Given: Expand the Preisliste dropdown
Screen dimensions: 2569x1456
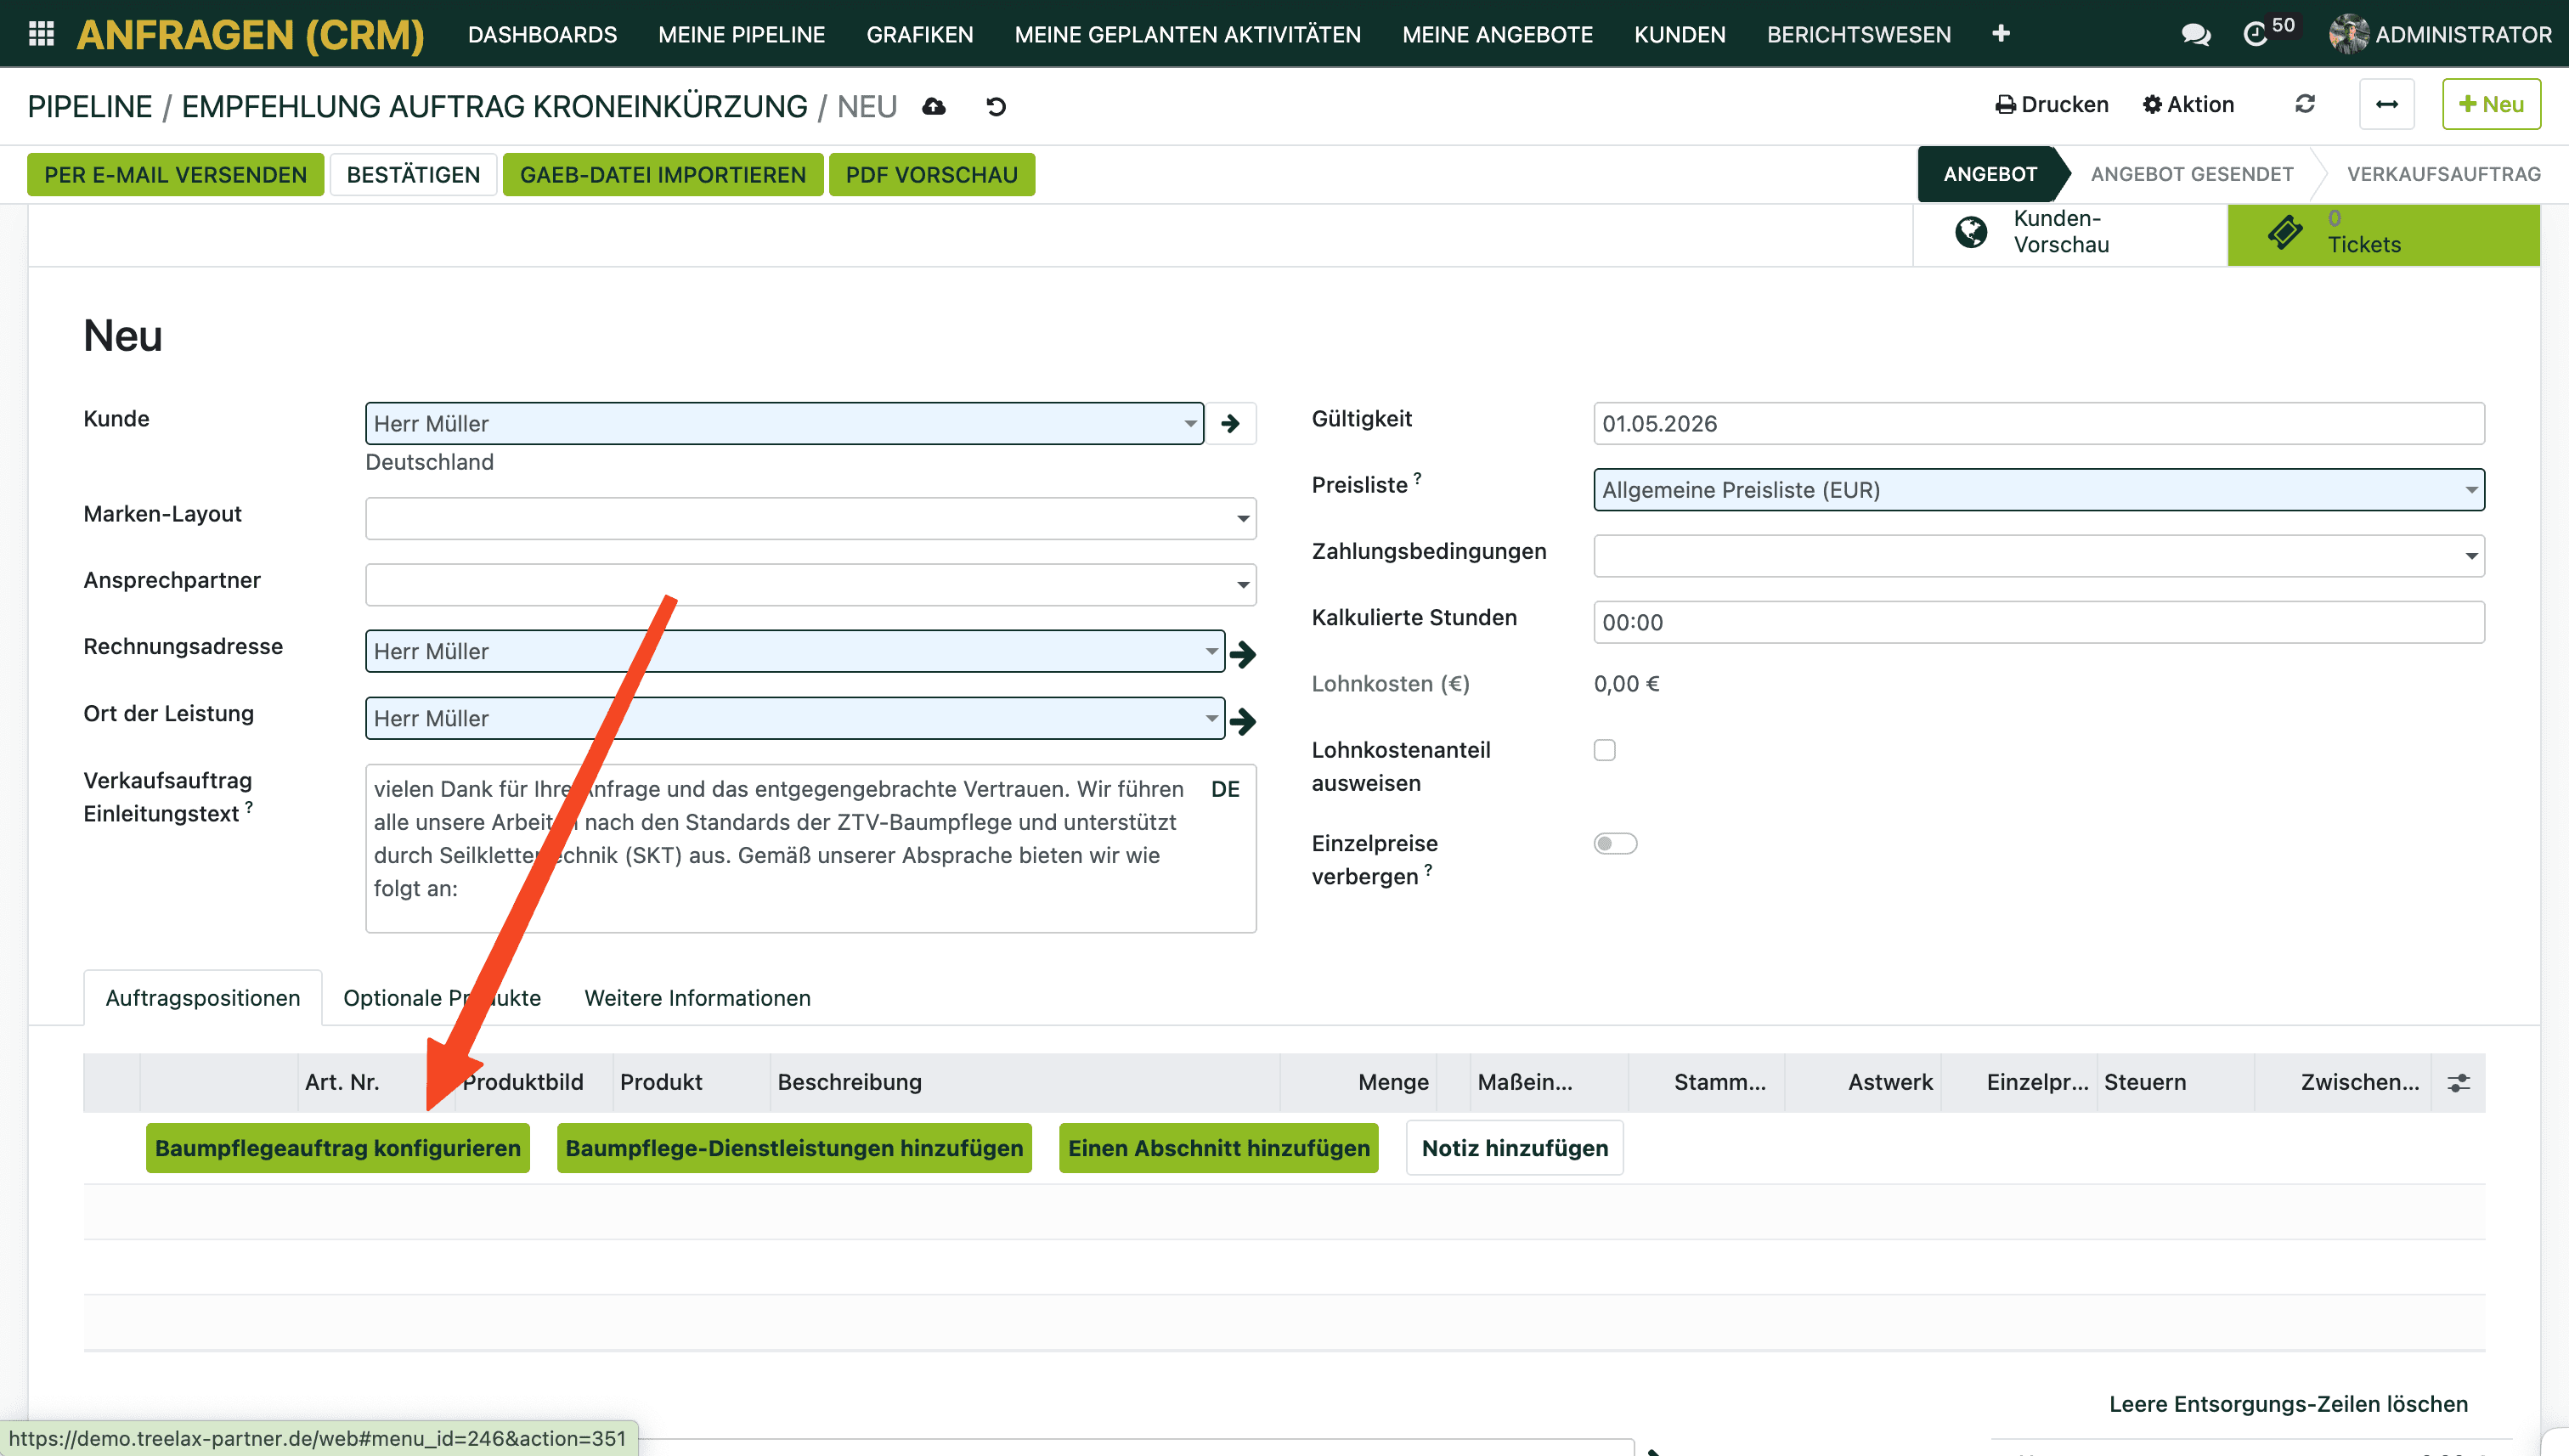Looking at the screenshot, I should [x=2471, y=490].
